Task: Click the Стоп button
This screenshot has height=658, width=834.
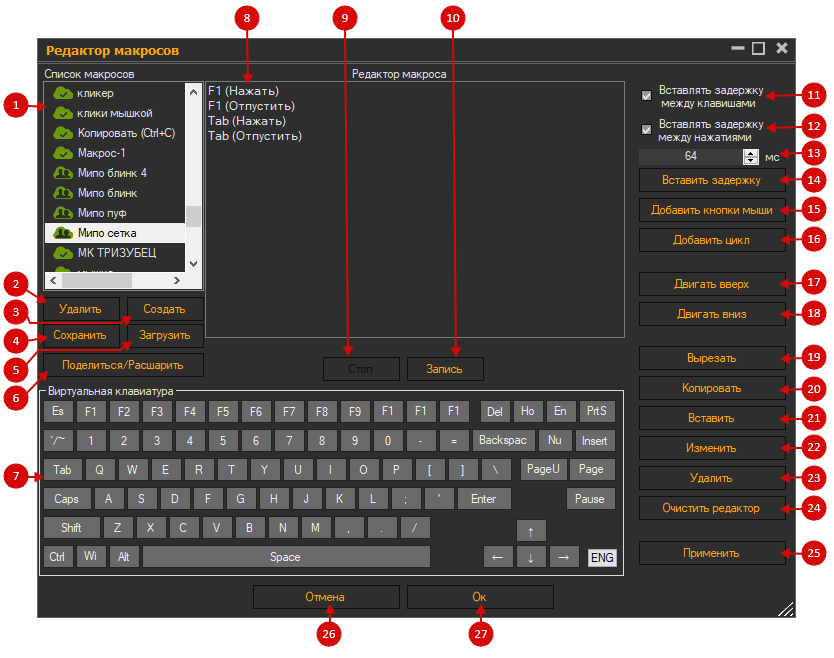Action: (x=361, y=369)
